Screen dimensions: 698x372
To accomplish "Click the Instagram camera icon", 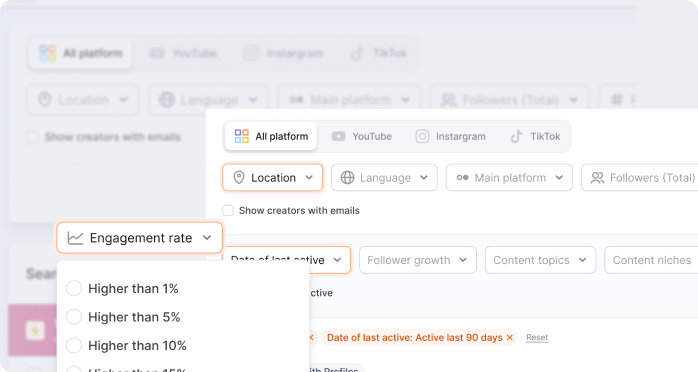I will coord(422,136).
